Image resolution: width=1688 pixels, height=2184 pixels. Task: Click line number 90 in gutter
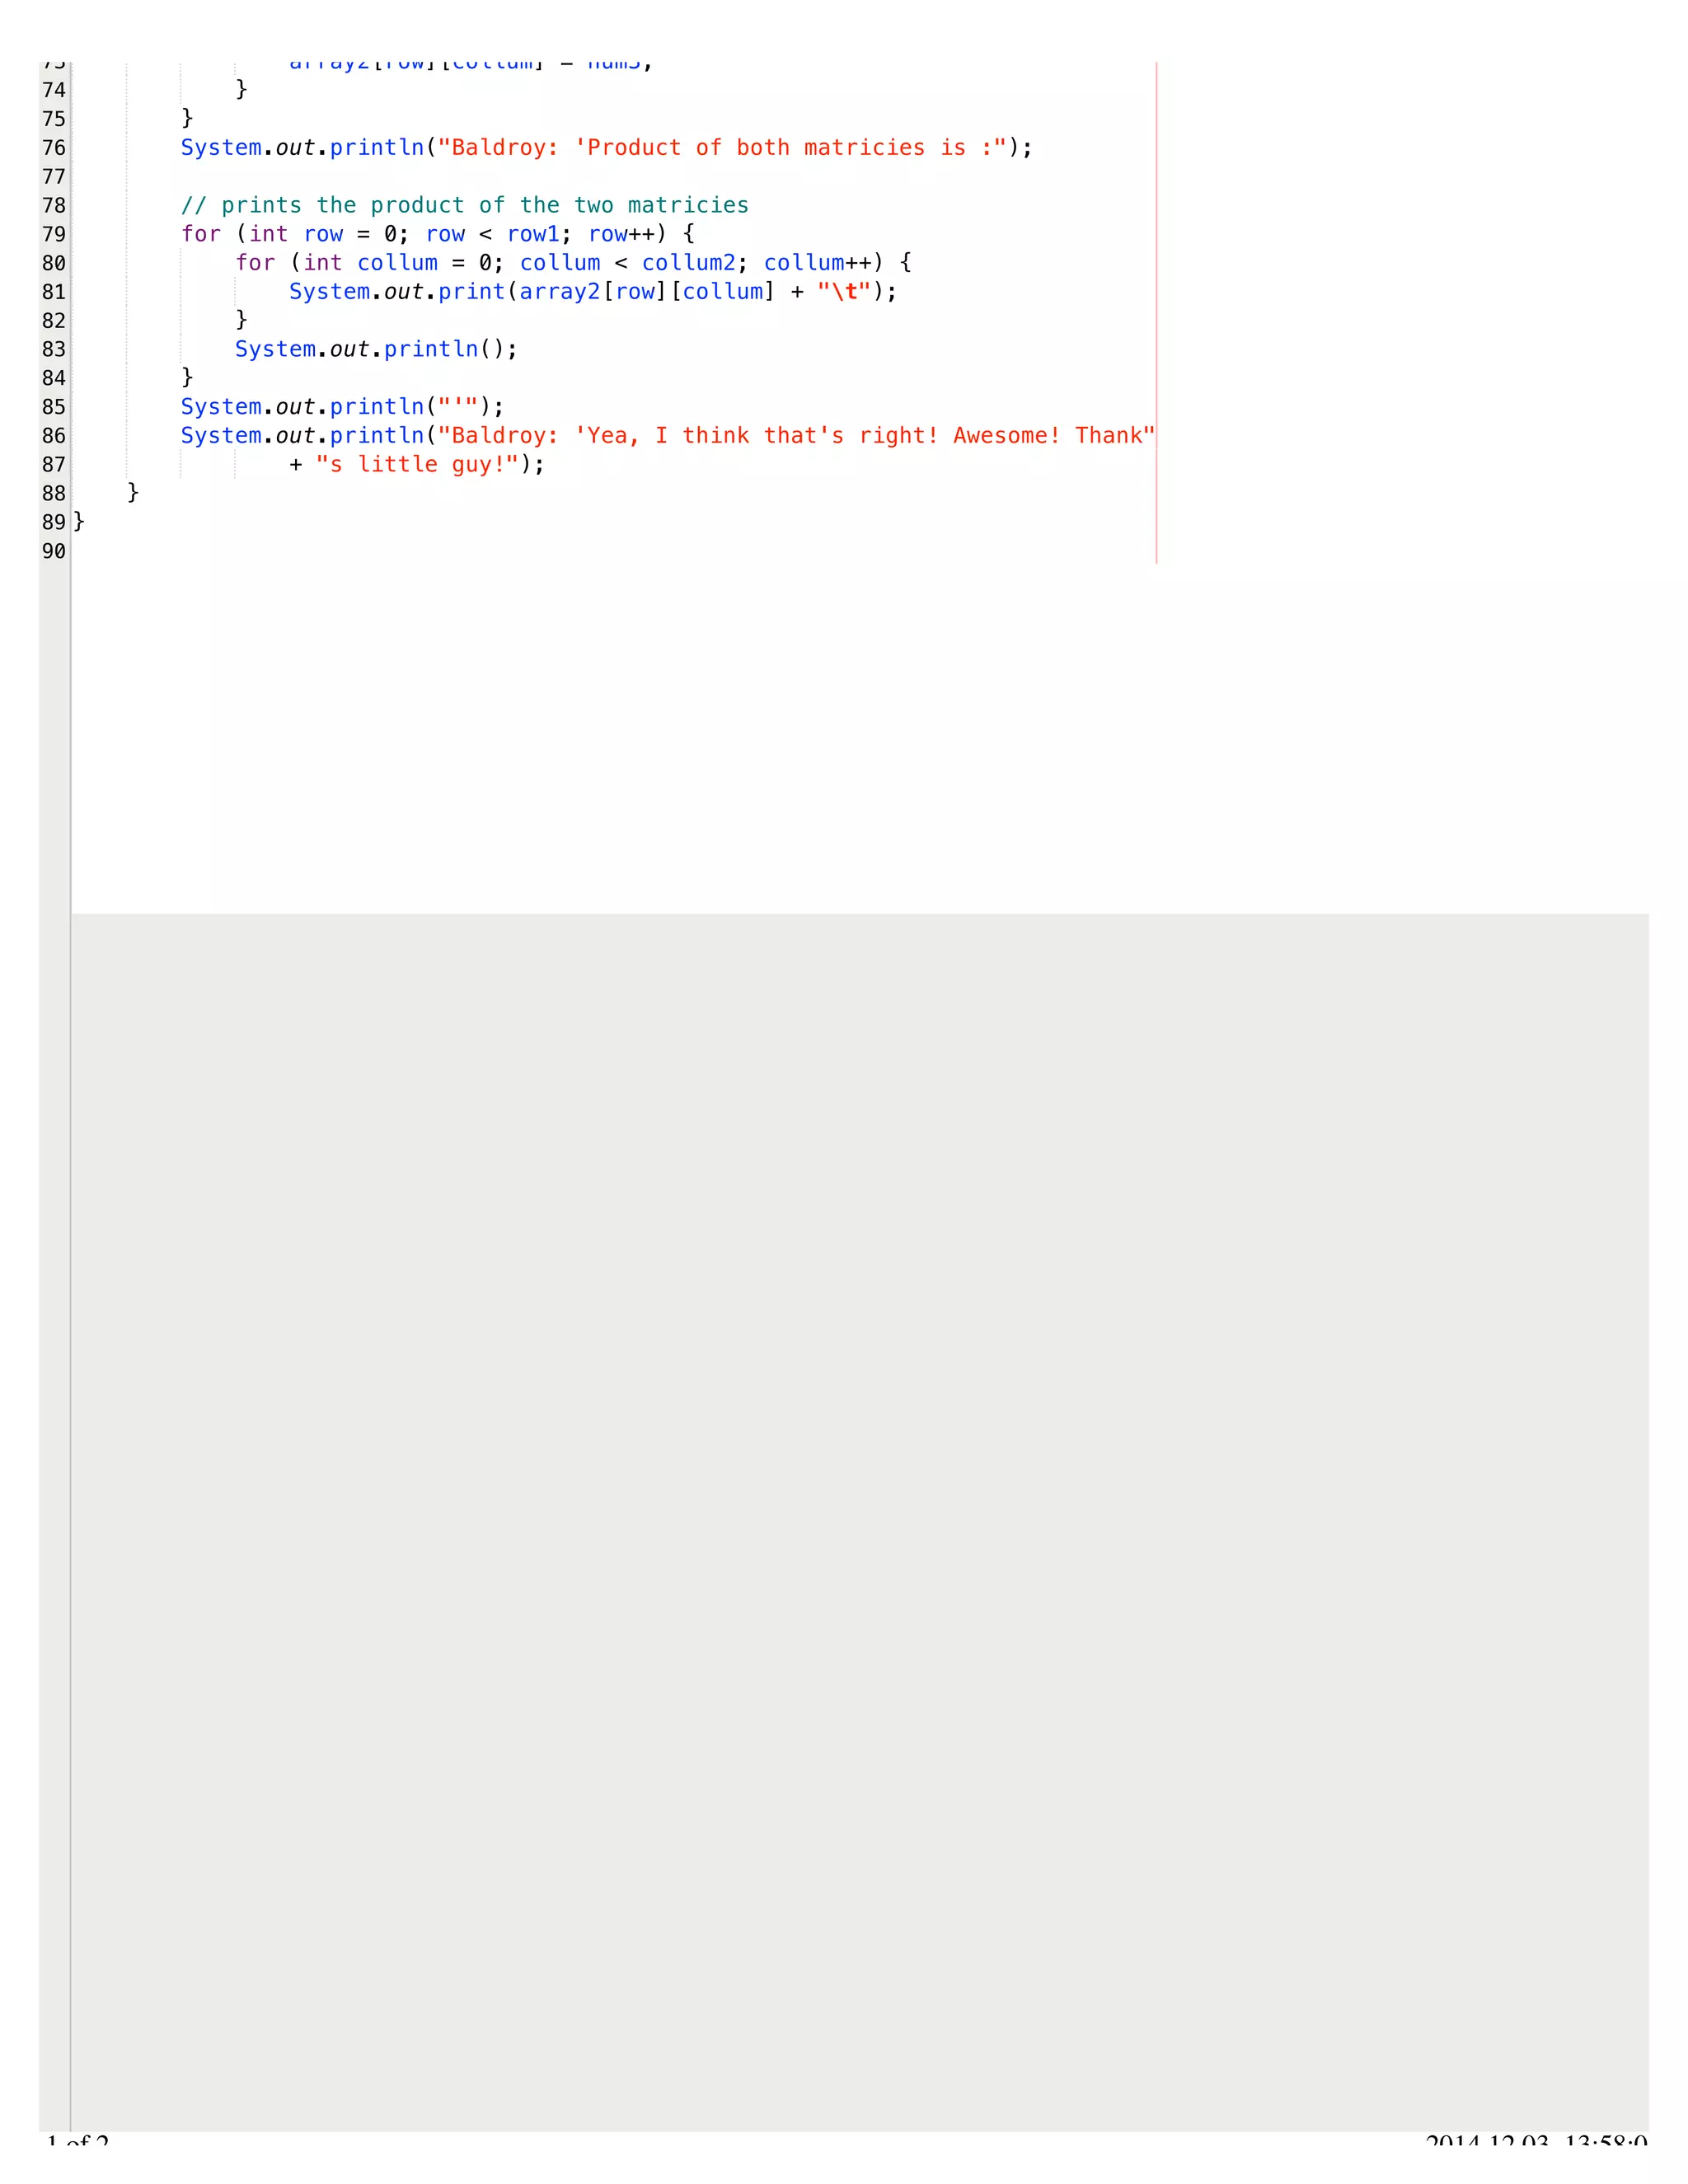[x=54, y=551]
